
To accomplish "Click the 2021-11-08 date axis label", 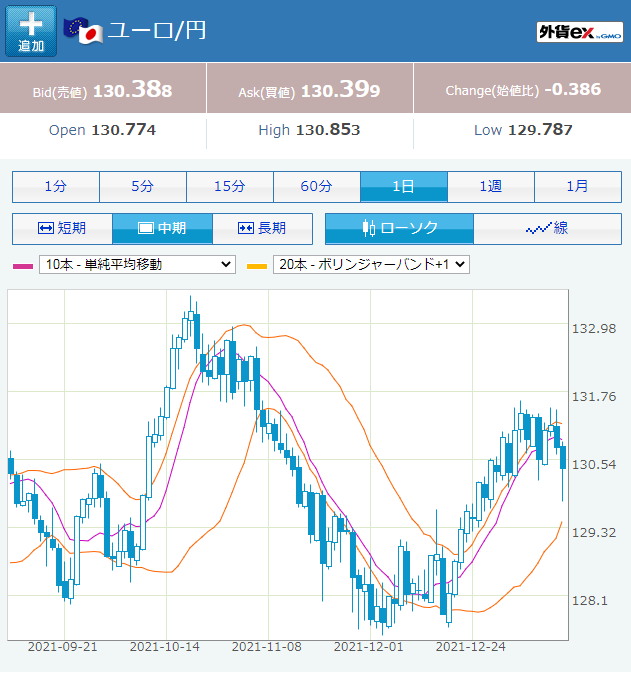I will click(267, 647).
